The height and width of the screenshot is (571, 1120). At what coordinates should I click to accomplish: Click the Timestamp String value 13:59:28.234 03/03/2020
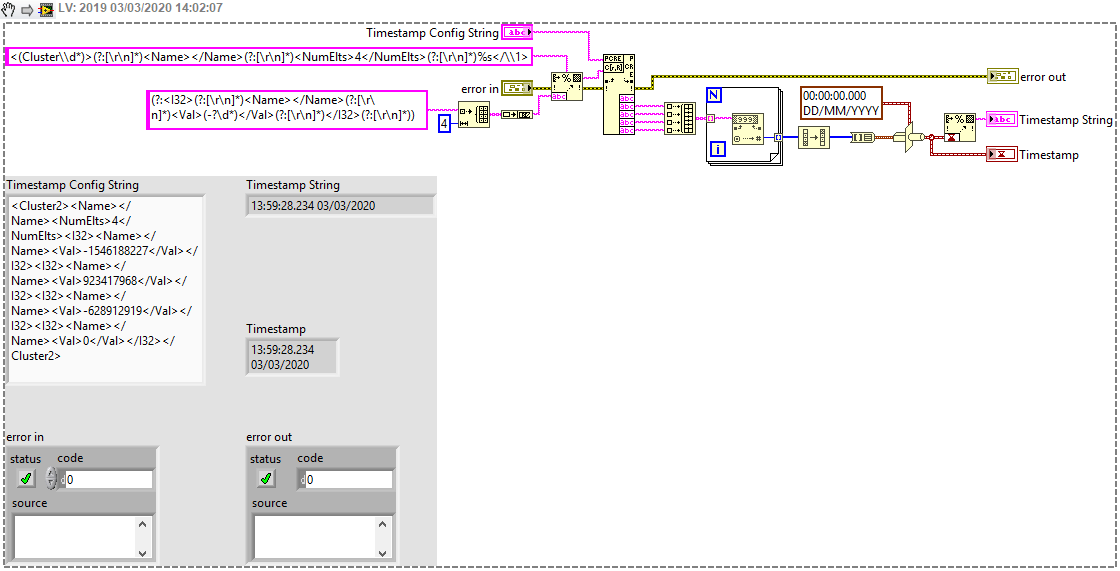pyautogui.click(x=313, y=206)
